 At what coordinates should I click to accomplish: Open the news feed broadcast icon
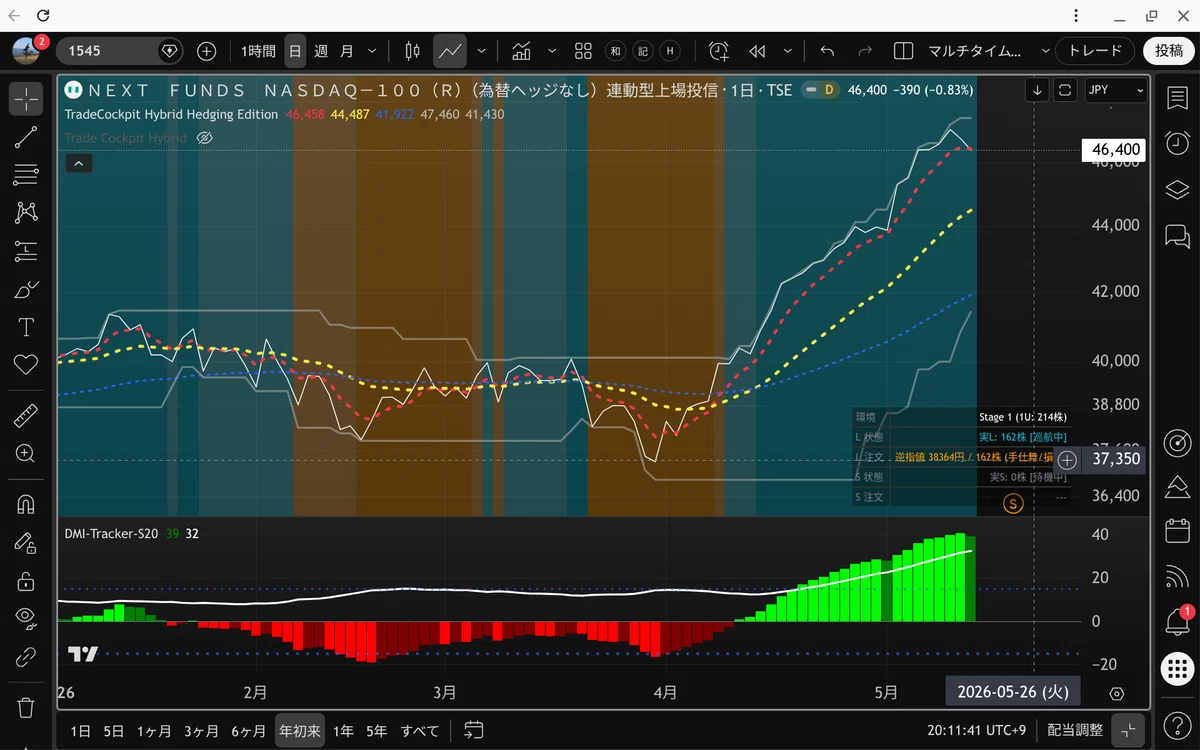(x=1177, y=576)
